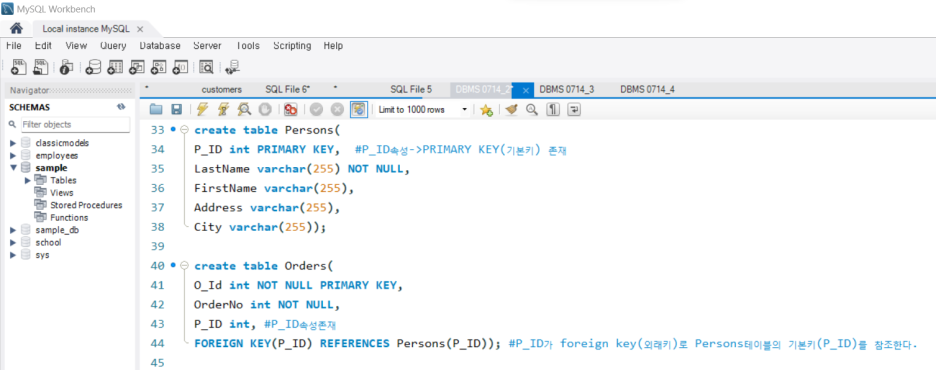Create a new view icon
Viewport: 936px width, 370px height.
click(x=137, y=67)
